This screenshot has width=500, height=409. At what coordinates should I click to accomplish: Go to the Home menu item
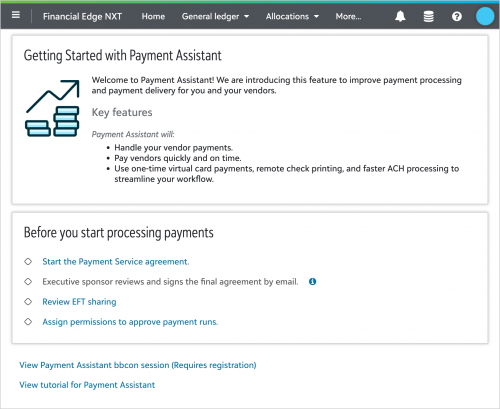point(153,16)
